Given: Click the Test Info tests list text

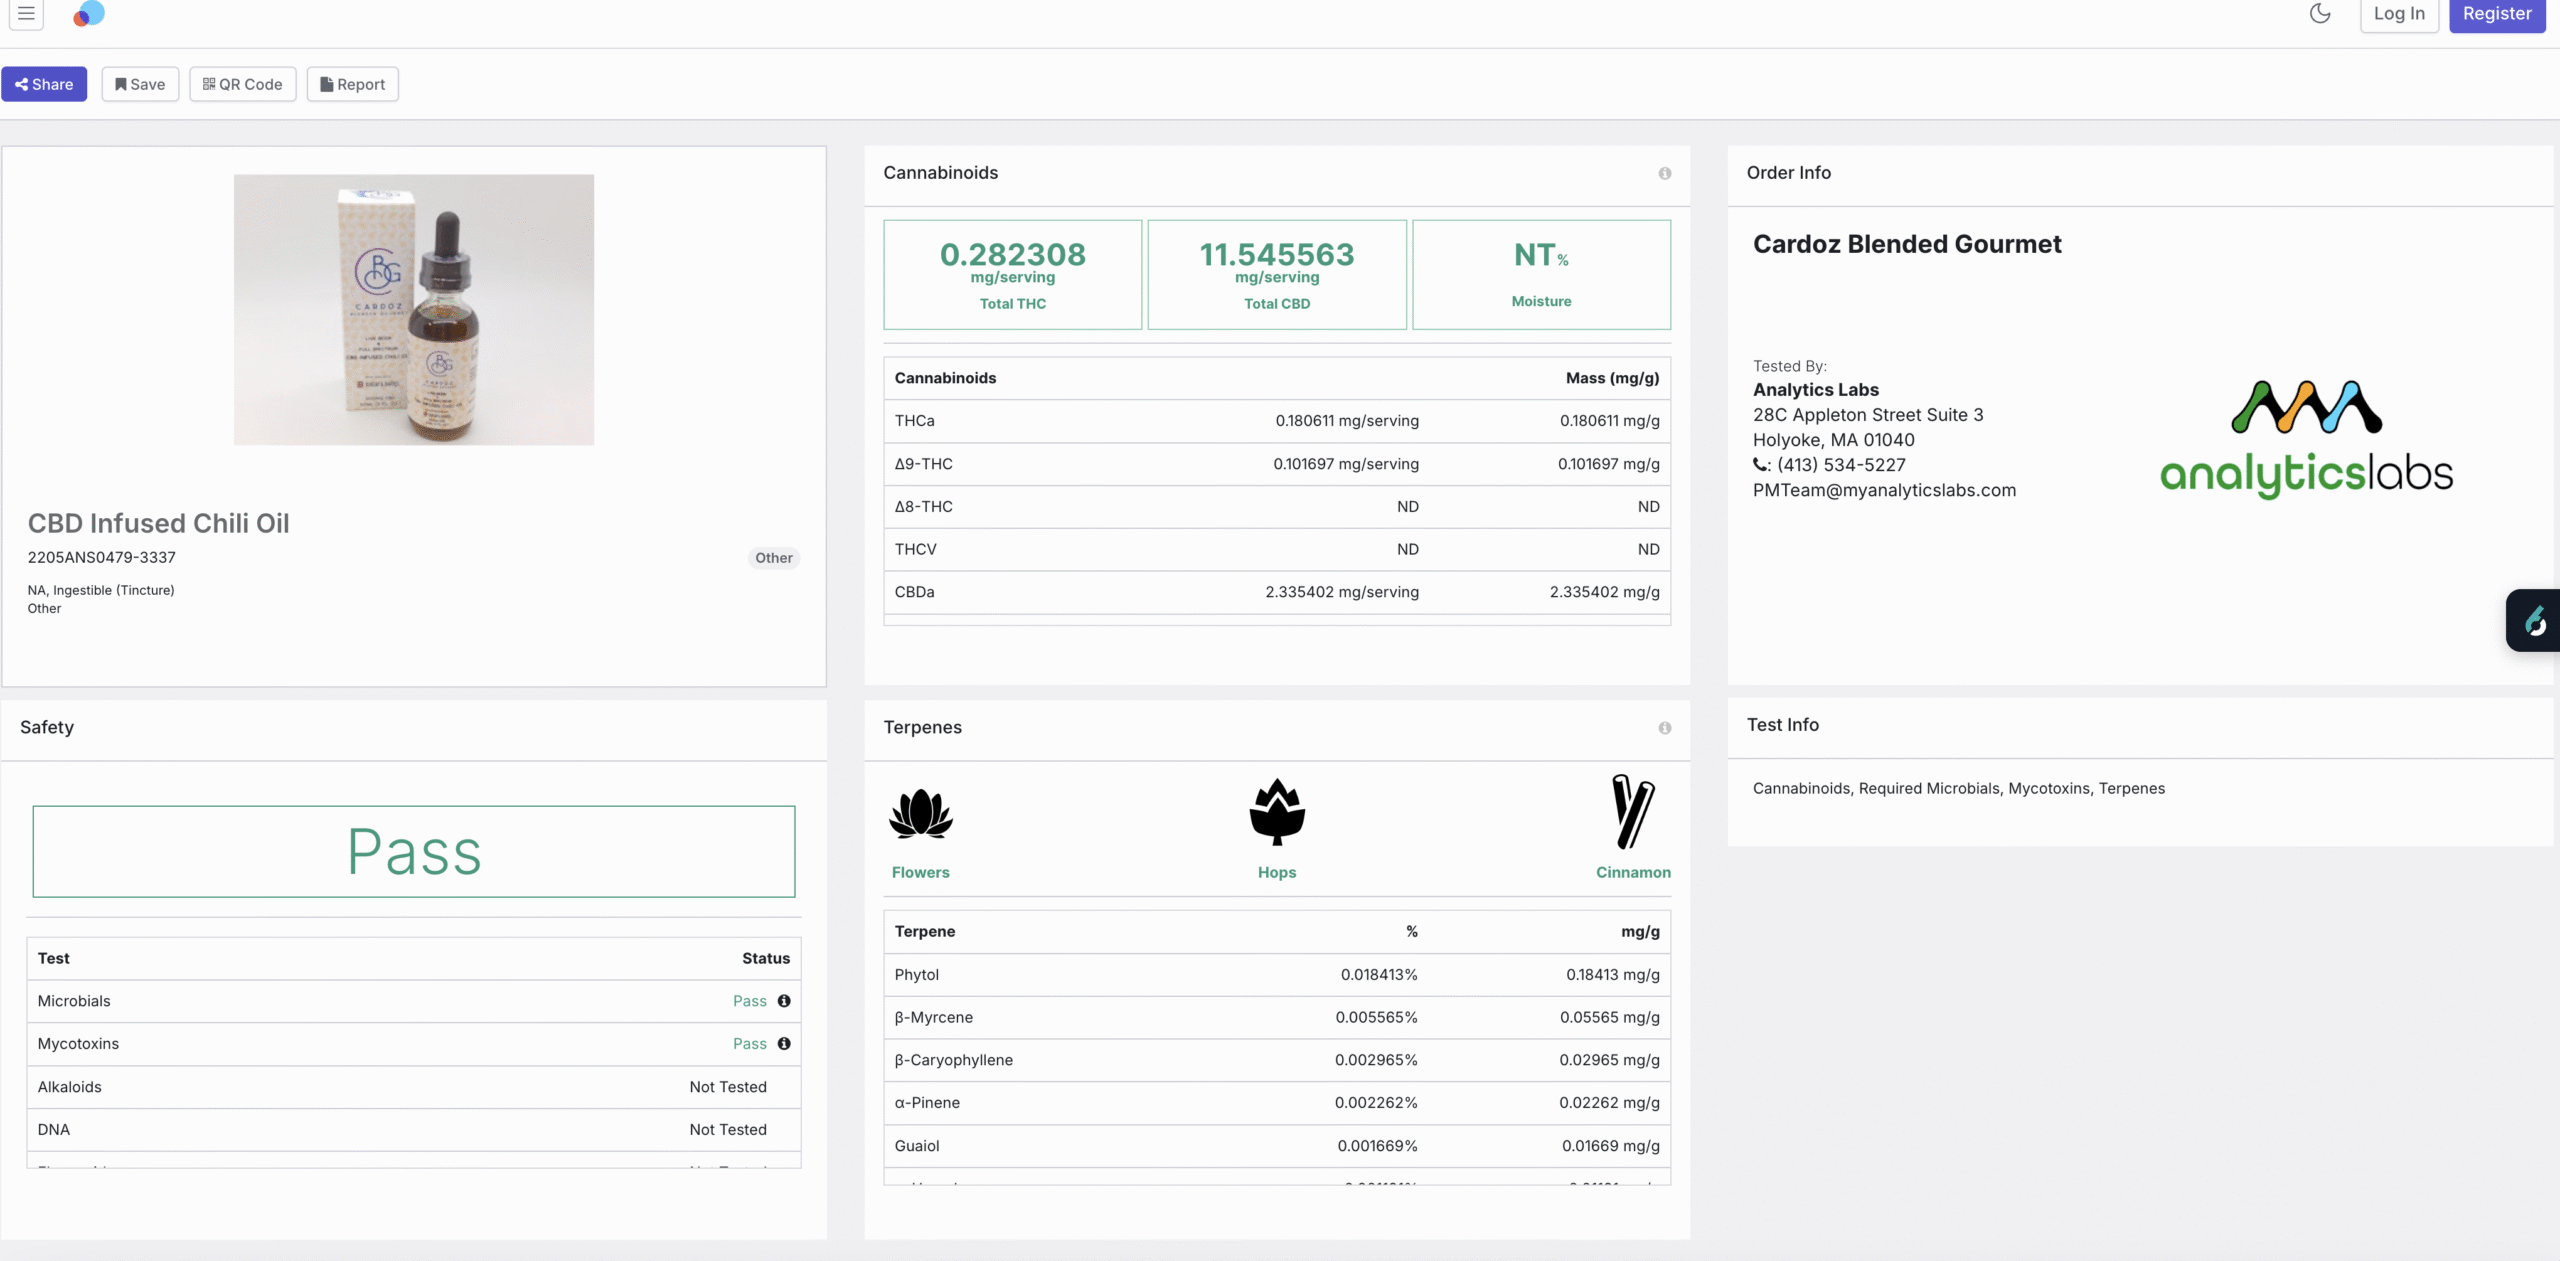Looking at the screenshot, I should (1958, 789).
